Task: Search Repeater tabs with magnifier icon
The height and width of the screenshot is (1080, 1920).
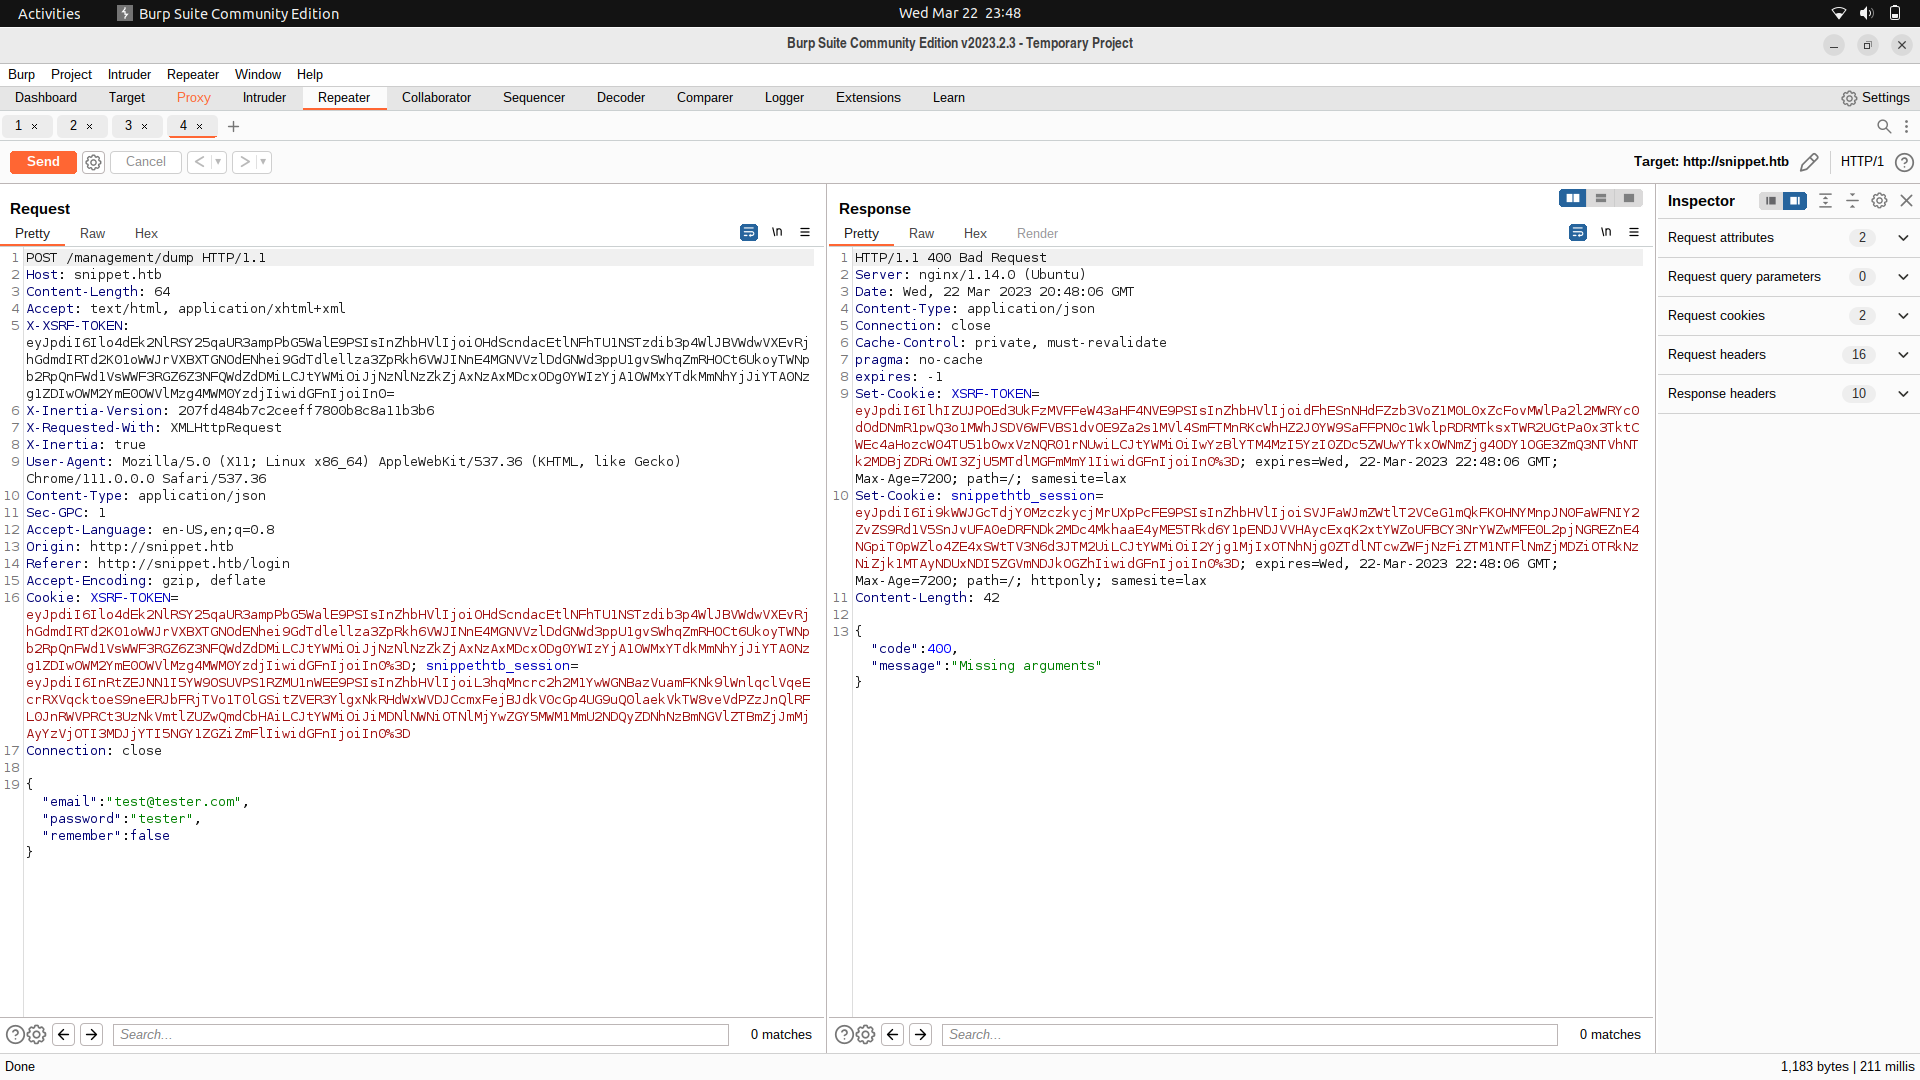Action: [1884, 126]
